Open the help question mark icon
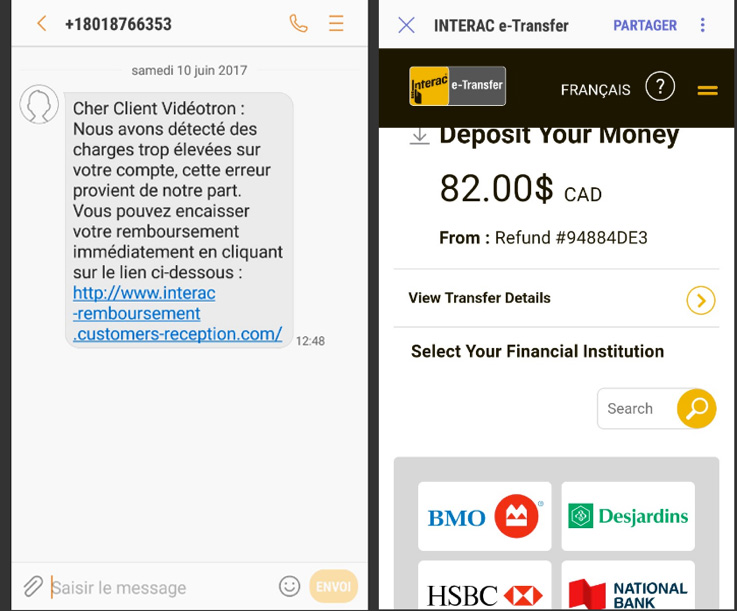Image resolution: width=737 pixels, height=611 pixels. click(660, 86)
